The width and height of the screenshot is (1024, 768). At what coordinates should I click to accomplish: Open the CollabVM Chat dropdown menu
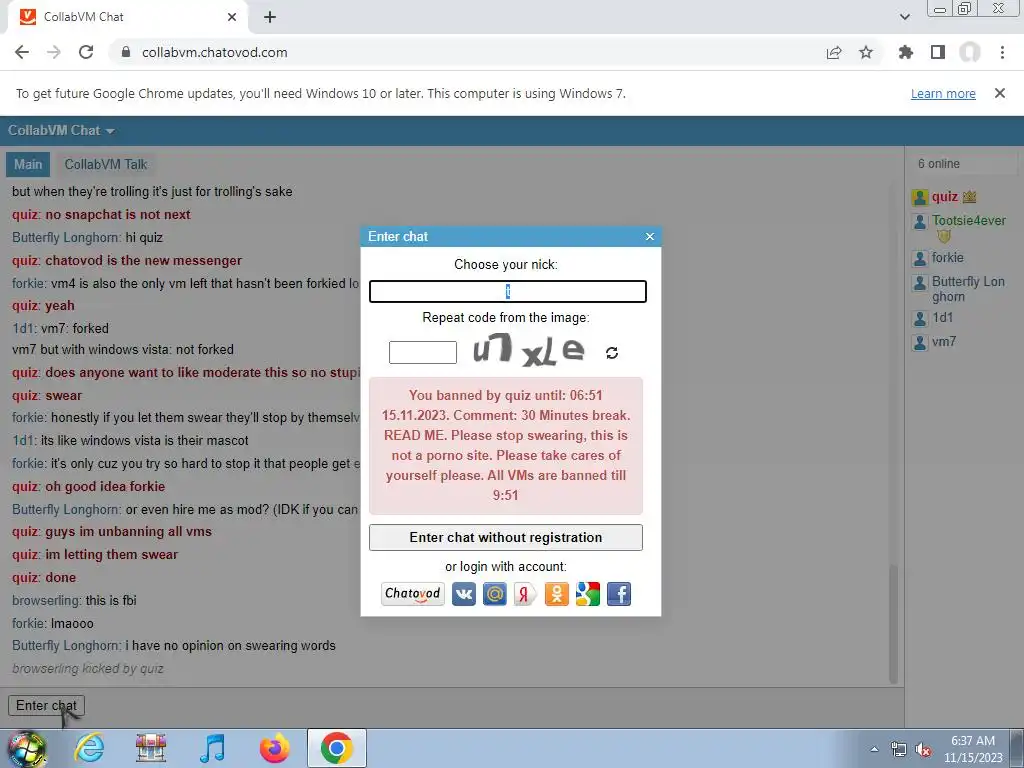click(61, 131)
